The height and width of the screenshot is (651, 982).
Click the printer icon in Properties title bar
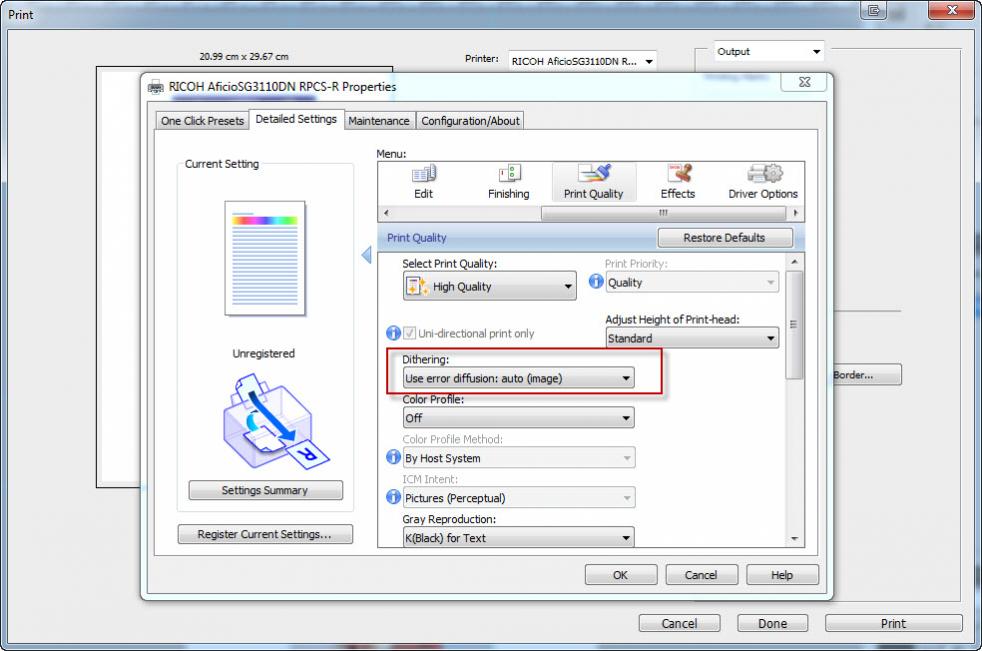(x=155, y=87)
